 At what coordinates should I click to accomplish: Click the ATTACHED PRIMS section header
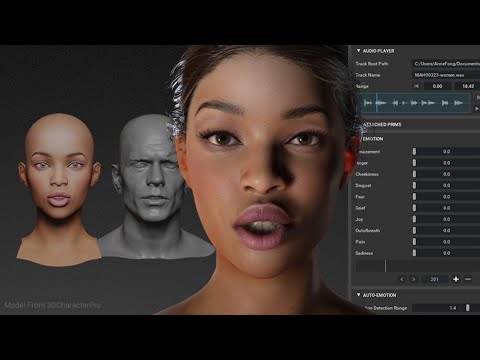pyautogui.click(x=381, y=124)
